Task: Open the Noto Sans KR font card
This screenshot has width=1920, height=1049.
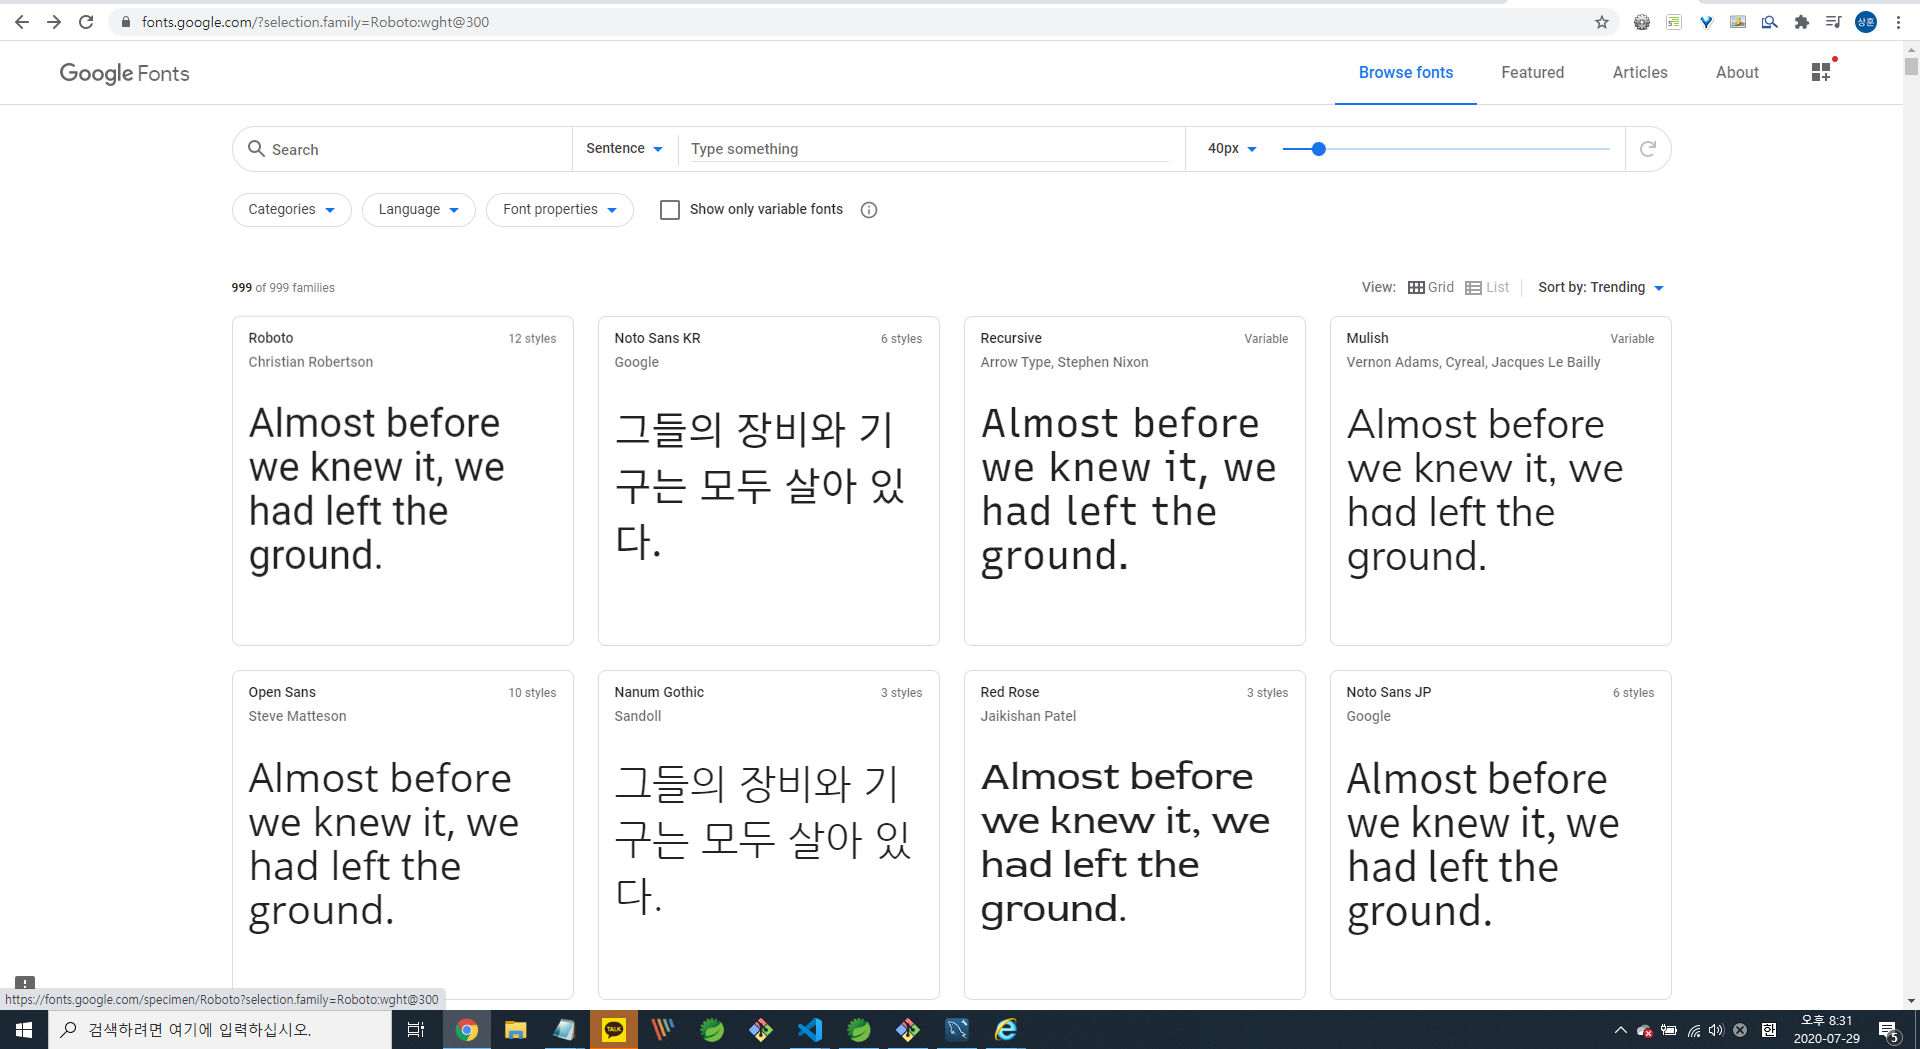Action: [x=769, y=481]
